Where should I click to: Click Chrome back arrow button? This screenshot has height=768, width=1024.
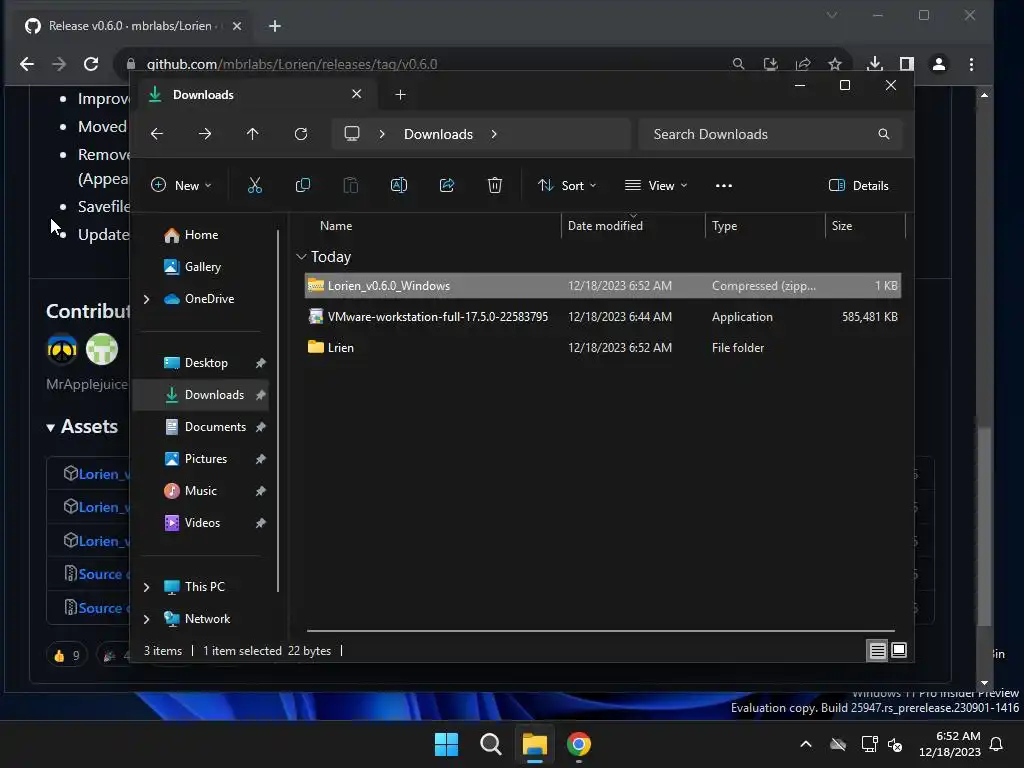pyautogui.click(x=27, y=64)
